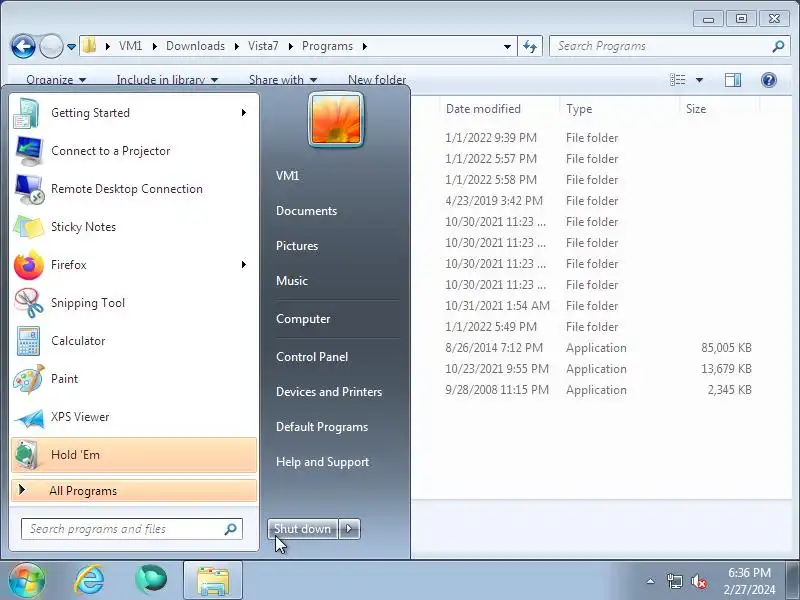Open recent pages dropdown arrow
This screenshot has width=800, height=600.
click(71, 47)
